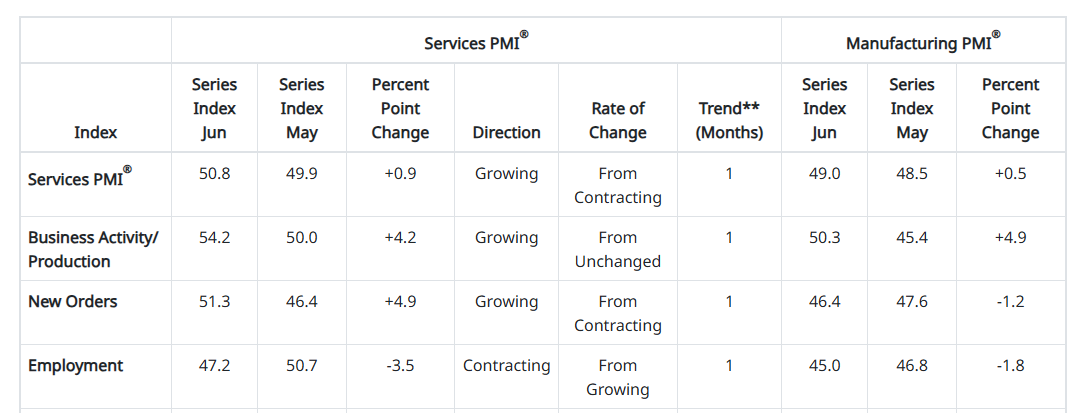Image resolution: width=1087 pixels, height=413 pixels.
Task: Select the 50.8 Services PMI June value
Action: click(x=214, y=173)
